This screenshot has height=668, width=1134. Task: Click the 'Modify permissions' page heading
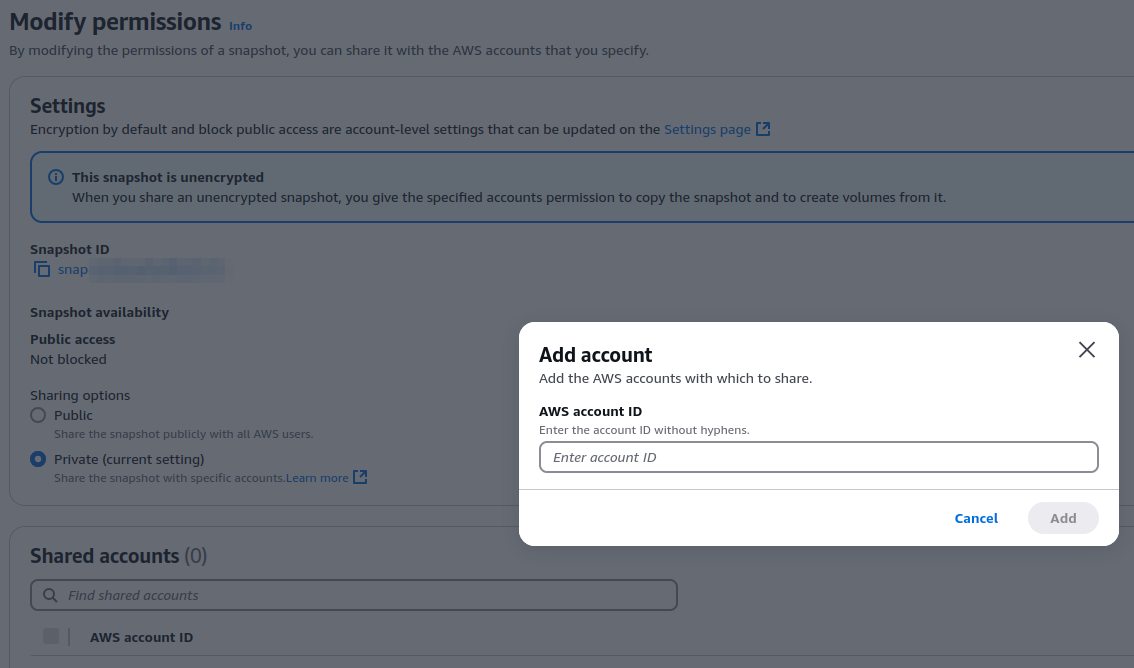pos(115,22)
